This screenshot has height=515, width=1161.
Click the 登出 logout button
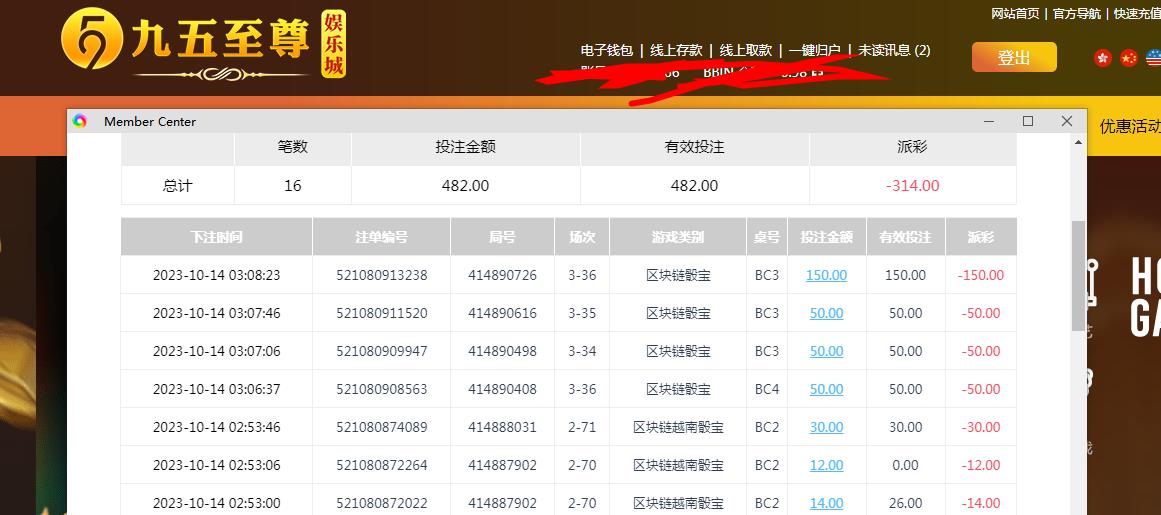point(1014,57)
